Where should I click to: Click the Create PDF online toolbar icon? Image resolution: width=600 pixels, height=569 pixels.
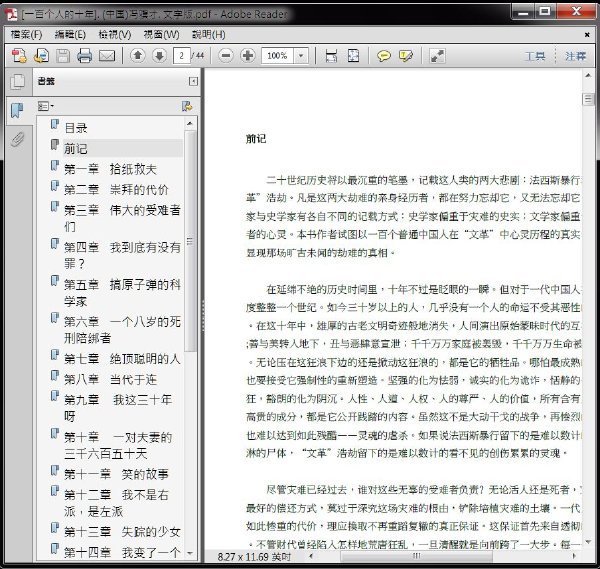pos(19,56)
